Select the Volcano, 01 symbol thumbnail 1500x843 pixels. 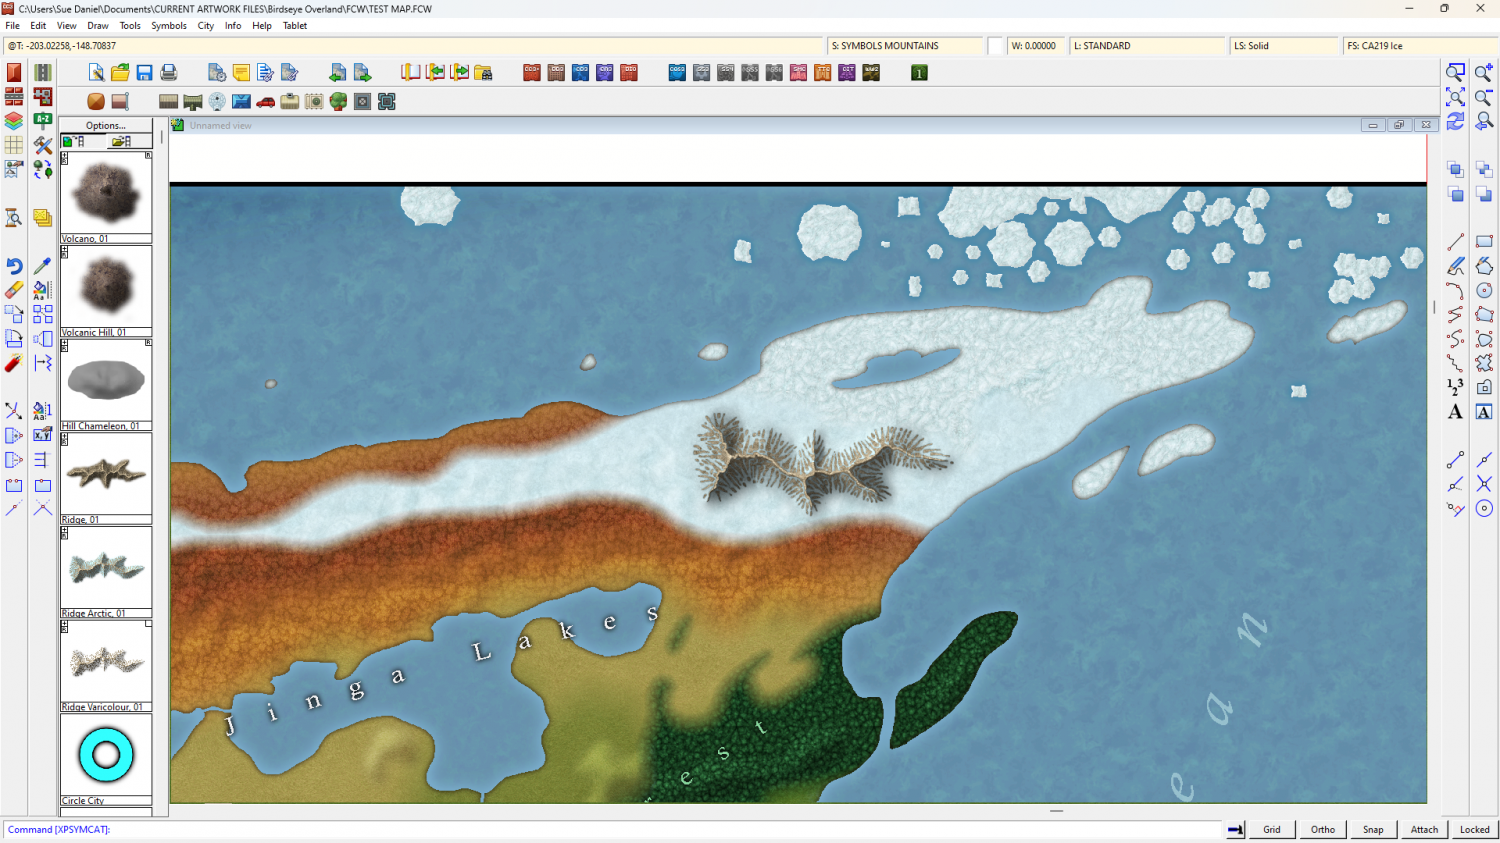(x=106, y=193)
